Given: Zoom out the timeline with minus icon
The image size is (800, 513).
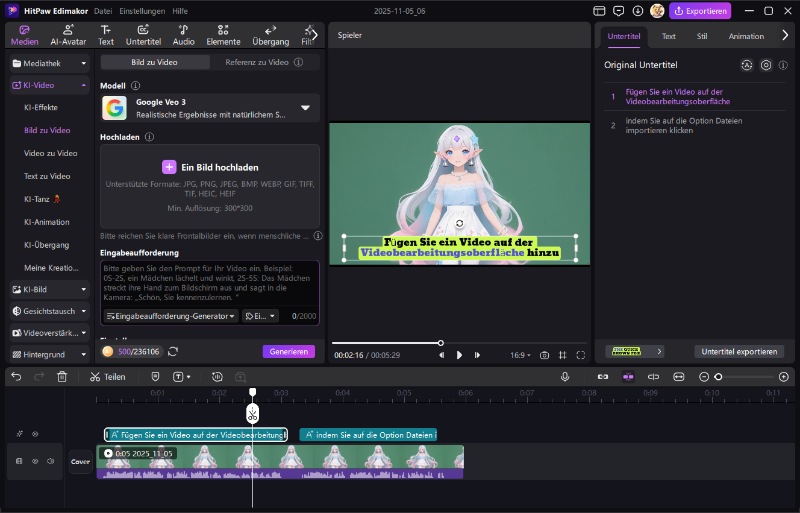Looking at the screenshot, I should pyautogui.click(x=704, y=377).
